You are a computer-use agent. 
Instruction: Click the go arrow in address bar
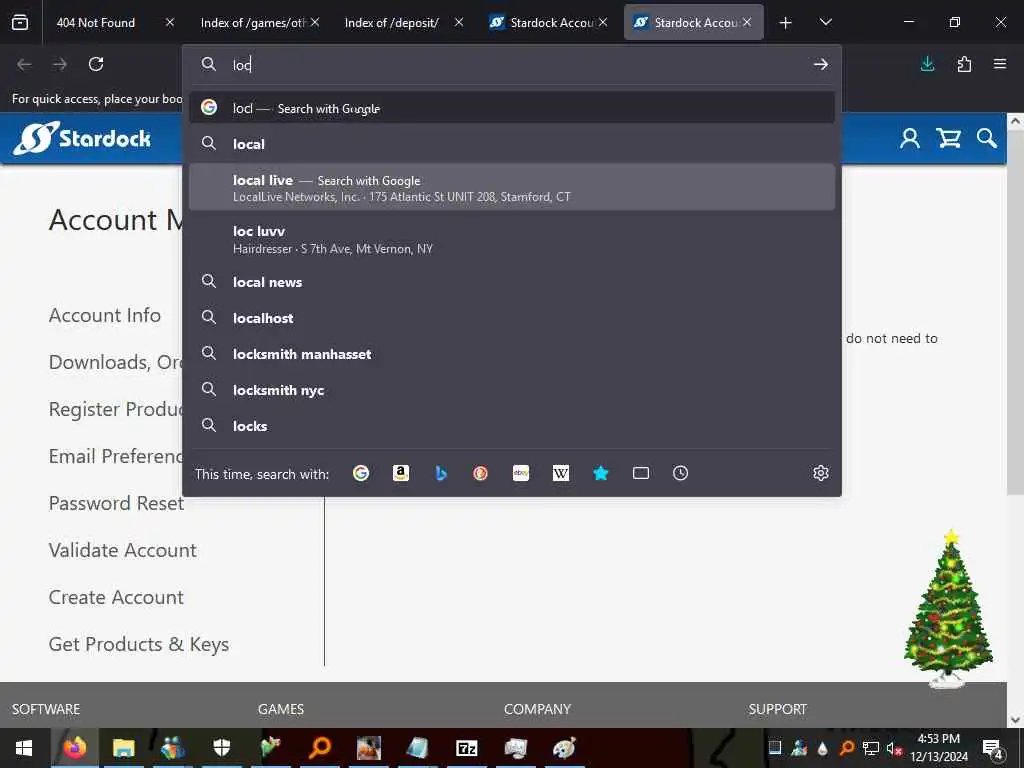(x=821, y=64)
